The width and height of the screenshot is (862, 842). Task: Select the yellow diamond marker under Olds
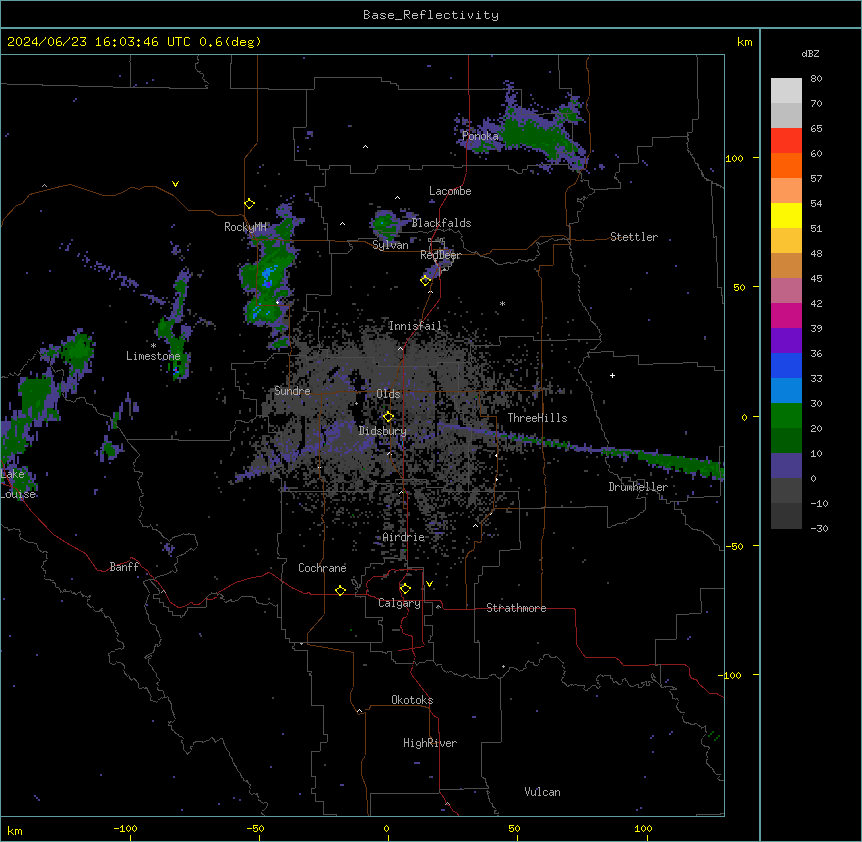click(388, 417)
